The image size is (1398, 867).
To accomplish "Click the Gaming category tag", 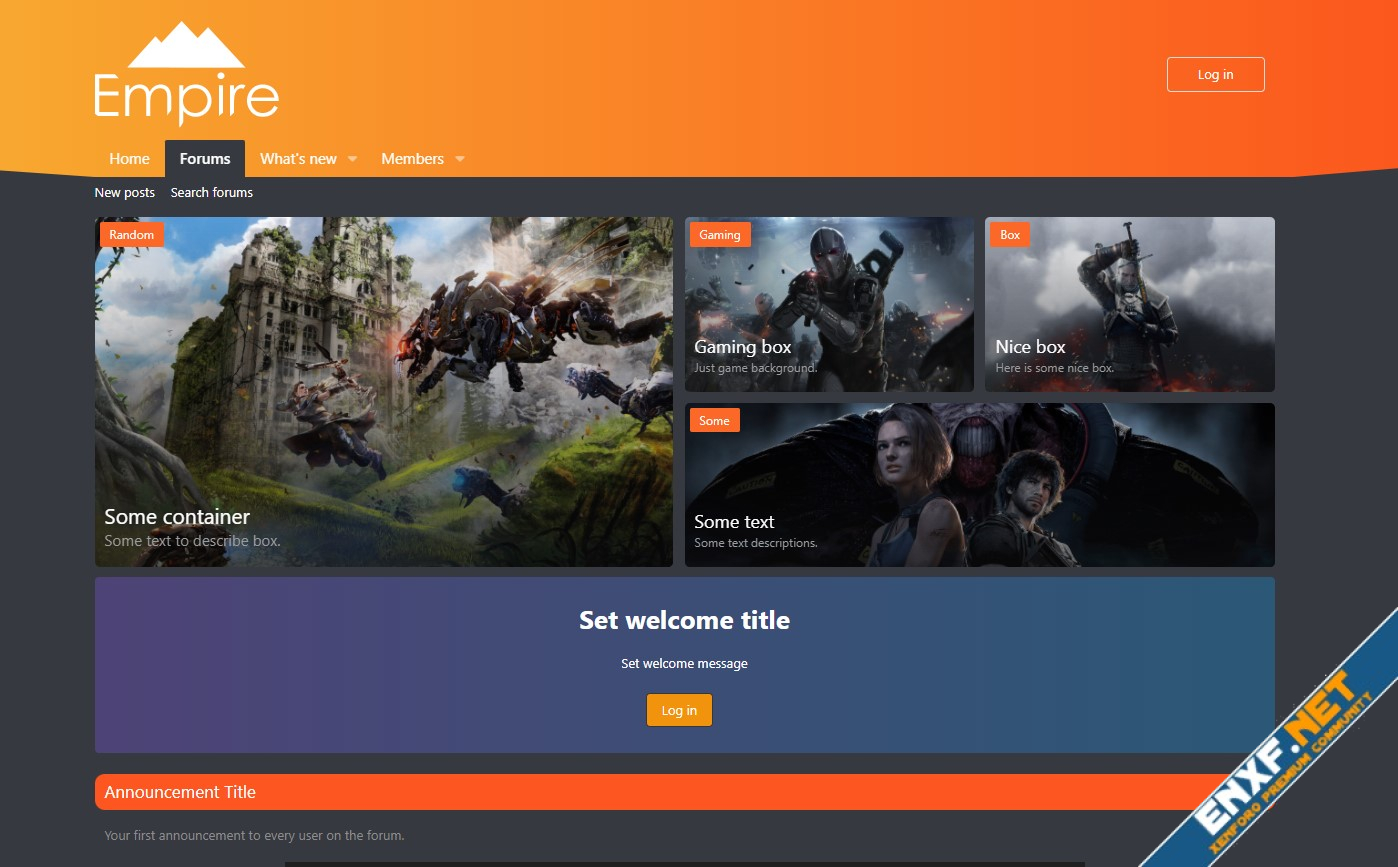I will [719, 235].
